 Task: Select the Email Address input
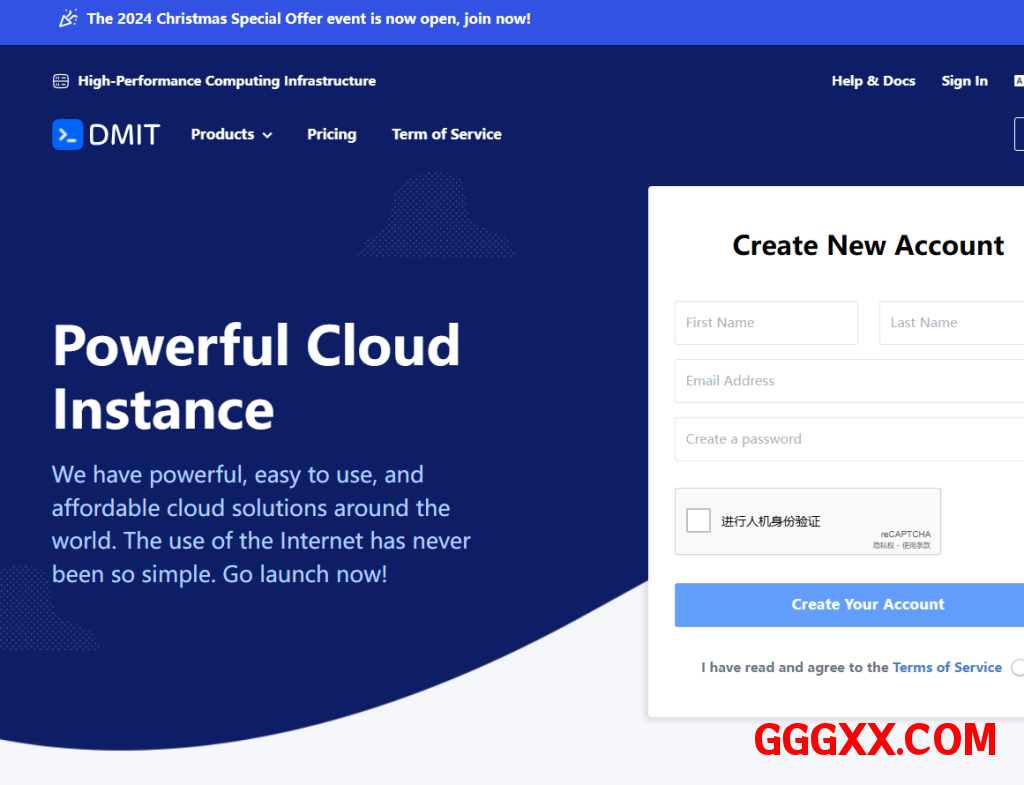850,381
